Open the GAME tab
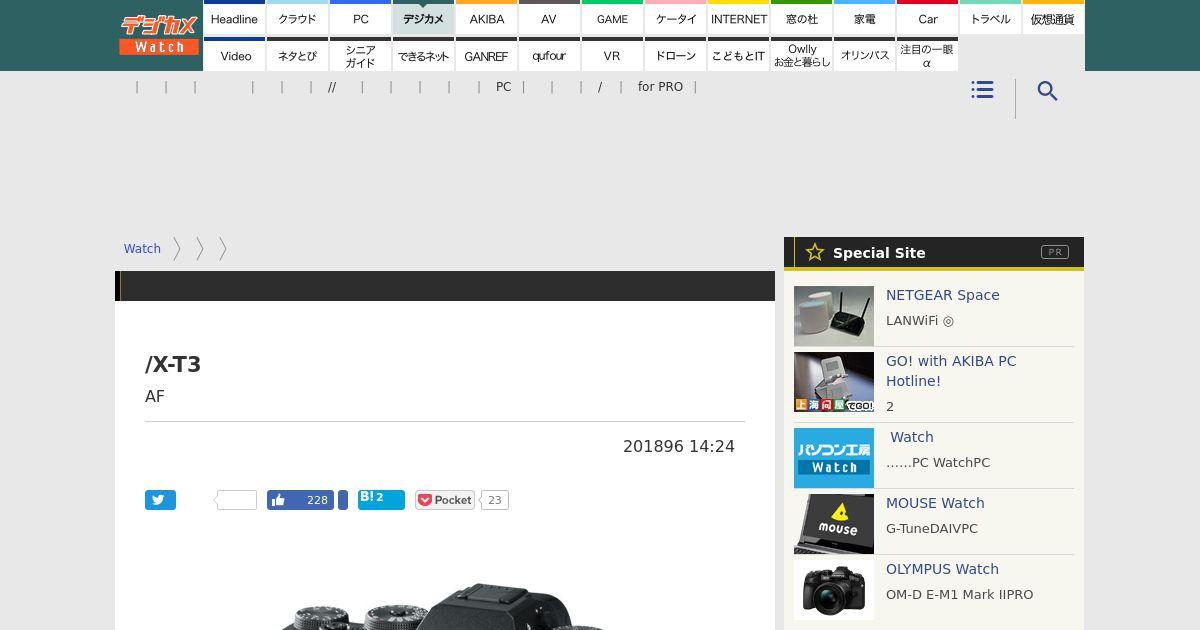The width and height of the screenshot is (1200, 630). 612,18
